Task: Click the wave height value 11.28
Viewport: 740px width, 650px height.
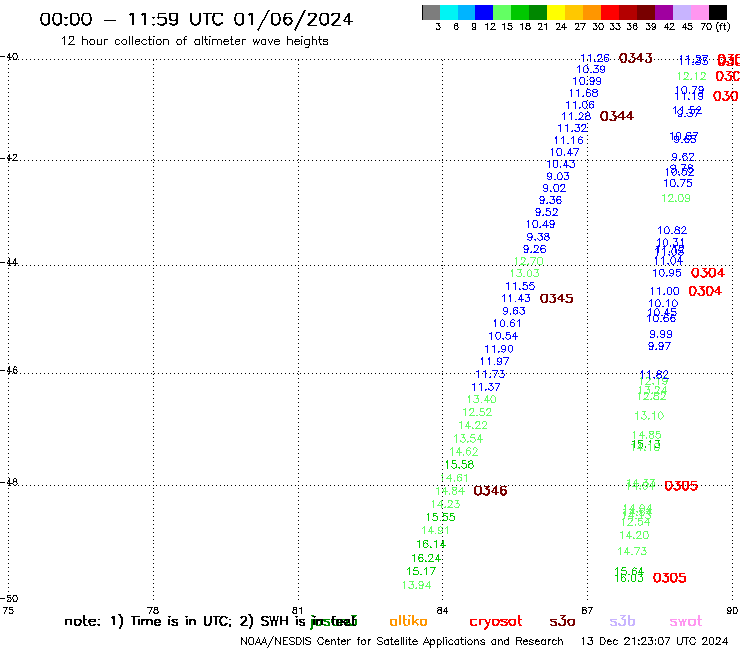Action: click(x=576, y=117)
